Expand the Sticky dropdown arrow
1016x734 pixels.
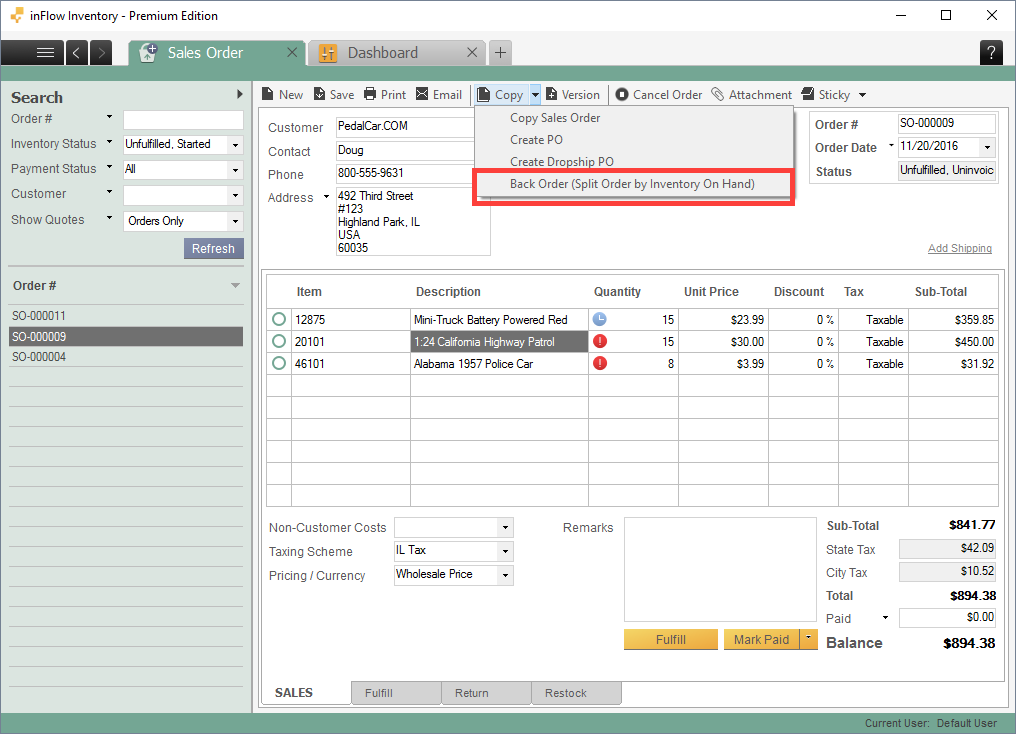click(x=862, y=95)
